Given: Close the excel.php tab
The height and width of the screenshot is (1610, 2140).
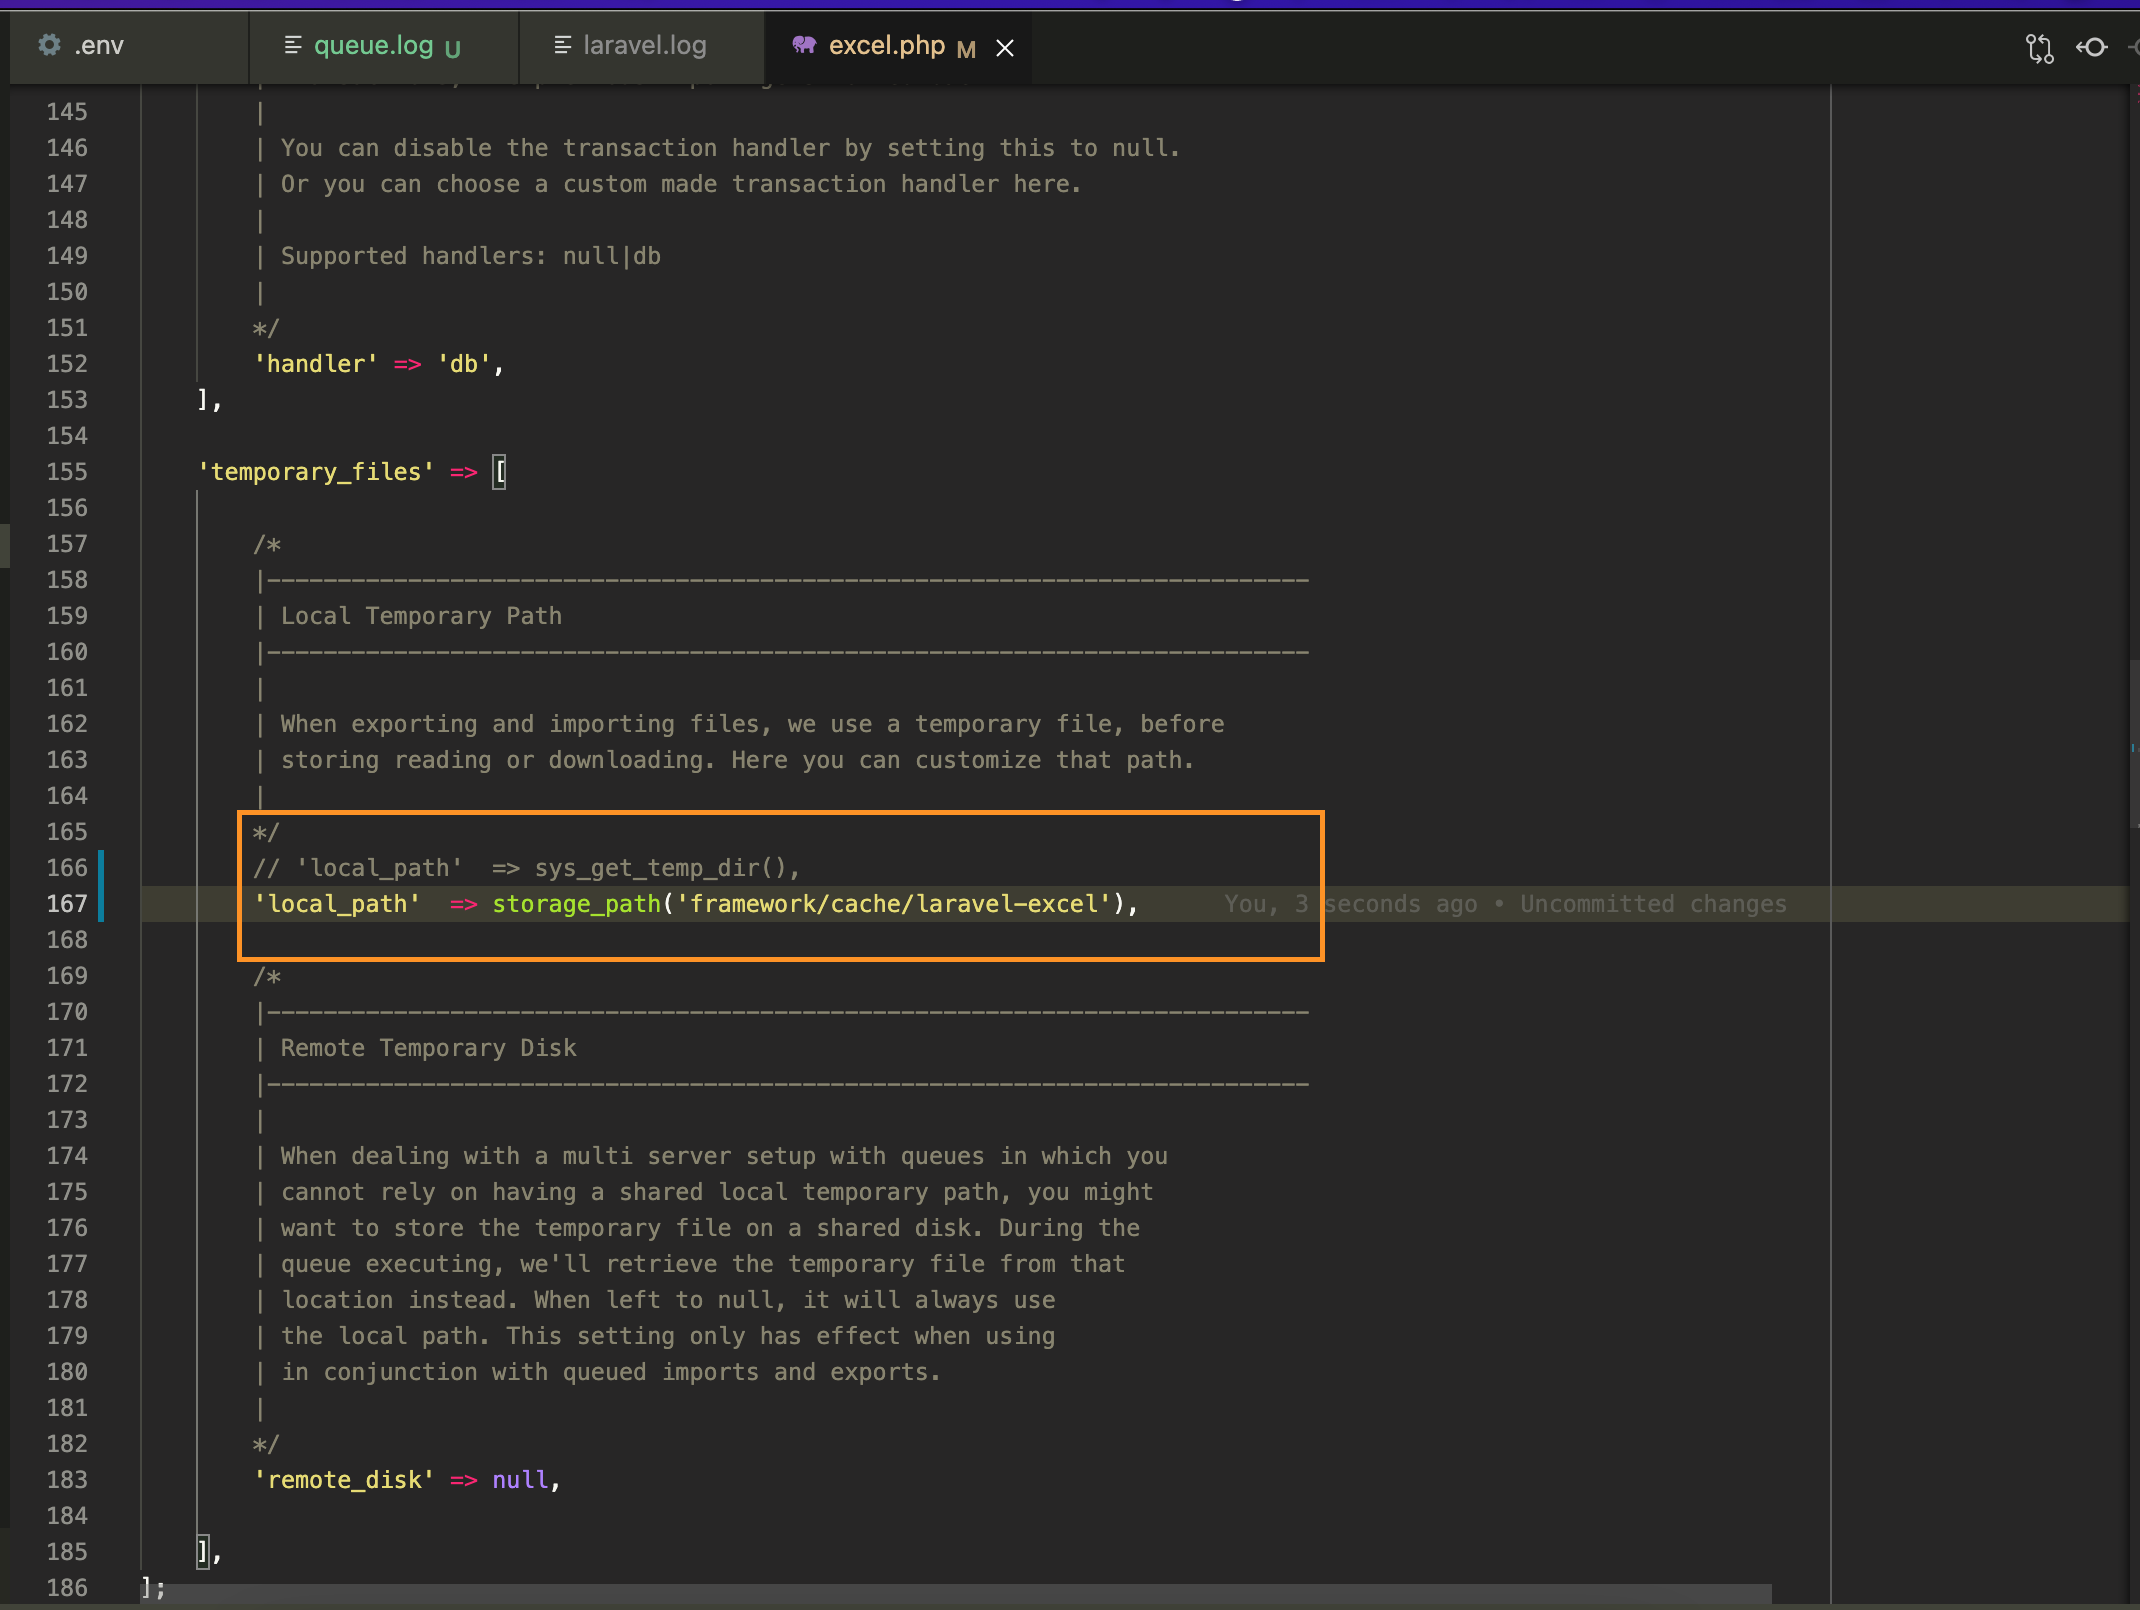Looking at the screenshot, I should [1005, 47].
